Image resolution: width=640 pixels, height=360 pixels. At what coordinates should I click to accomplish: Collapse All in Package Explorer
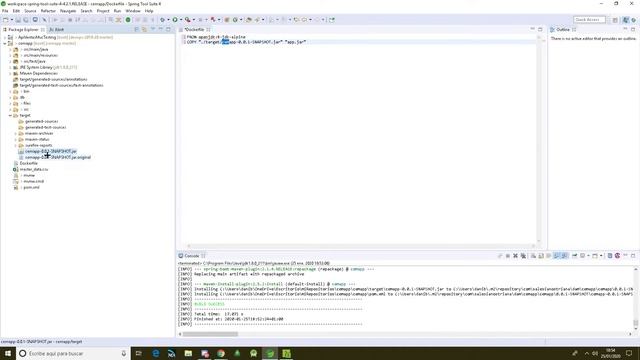point(137,29)
